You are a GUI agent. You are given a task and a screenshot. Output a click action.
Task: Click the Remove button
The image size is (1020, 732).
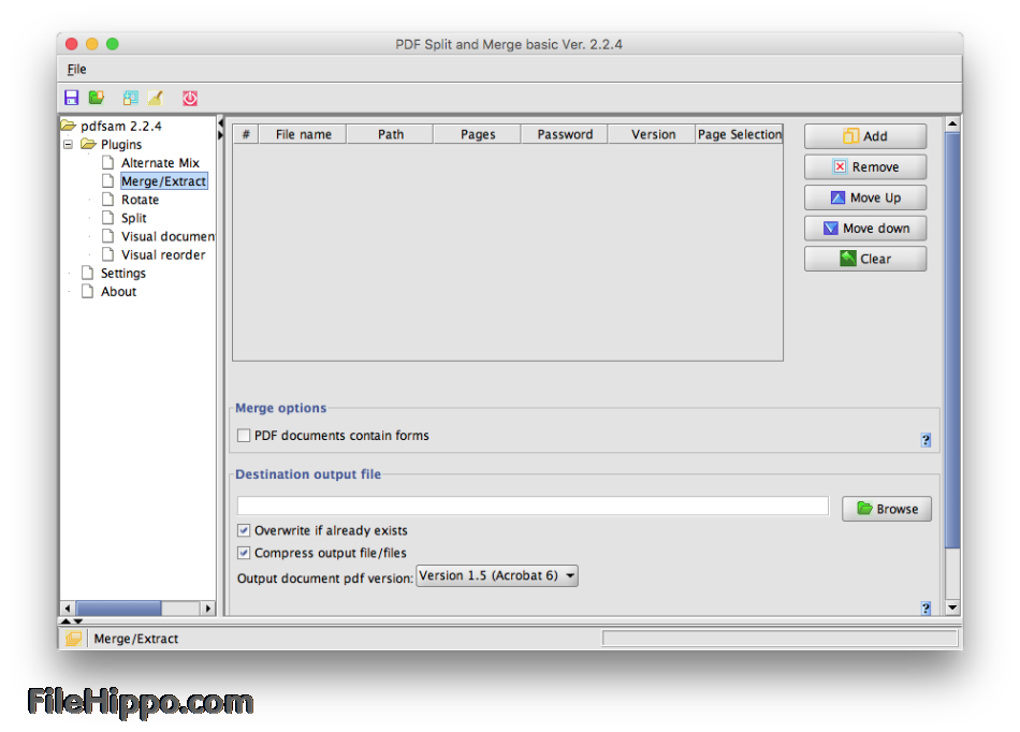pyautogui.click(x=865, y=167)
